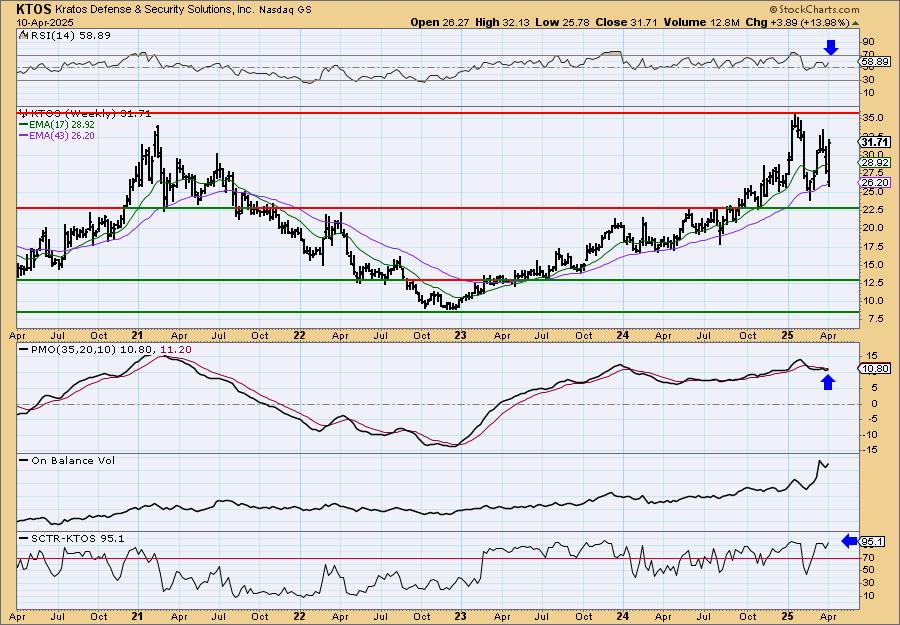Click the 7.5 price axis label
900x625 pixels.
[875, 319]
